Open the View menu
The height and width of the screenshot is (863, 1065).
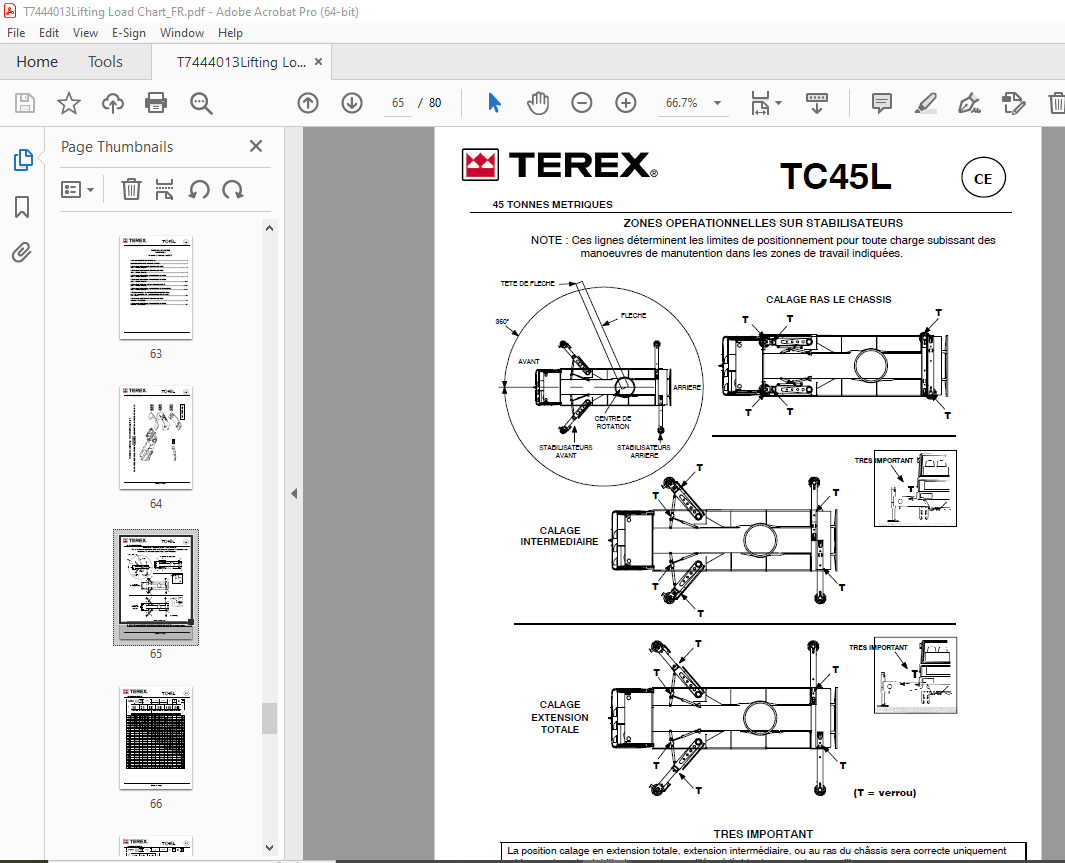(x=85, y=33)
